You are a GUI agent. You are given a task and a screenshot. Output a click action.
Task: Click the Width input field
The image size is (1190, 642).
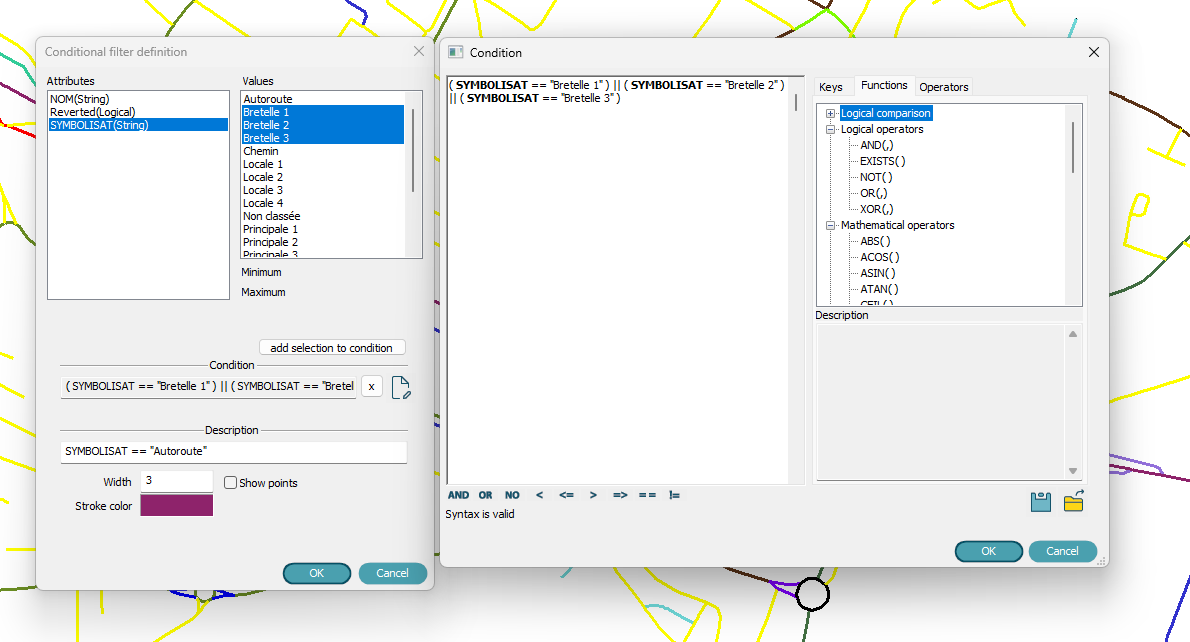coord(177,481)
